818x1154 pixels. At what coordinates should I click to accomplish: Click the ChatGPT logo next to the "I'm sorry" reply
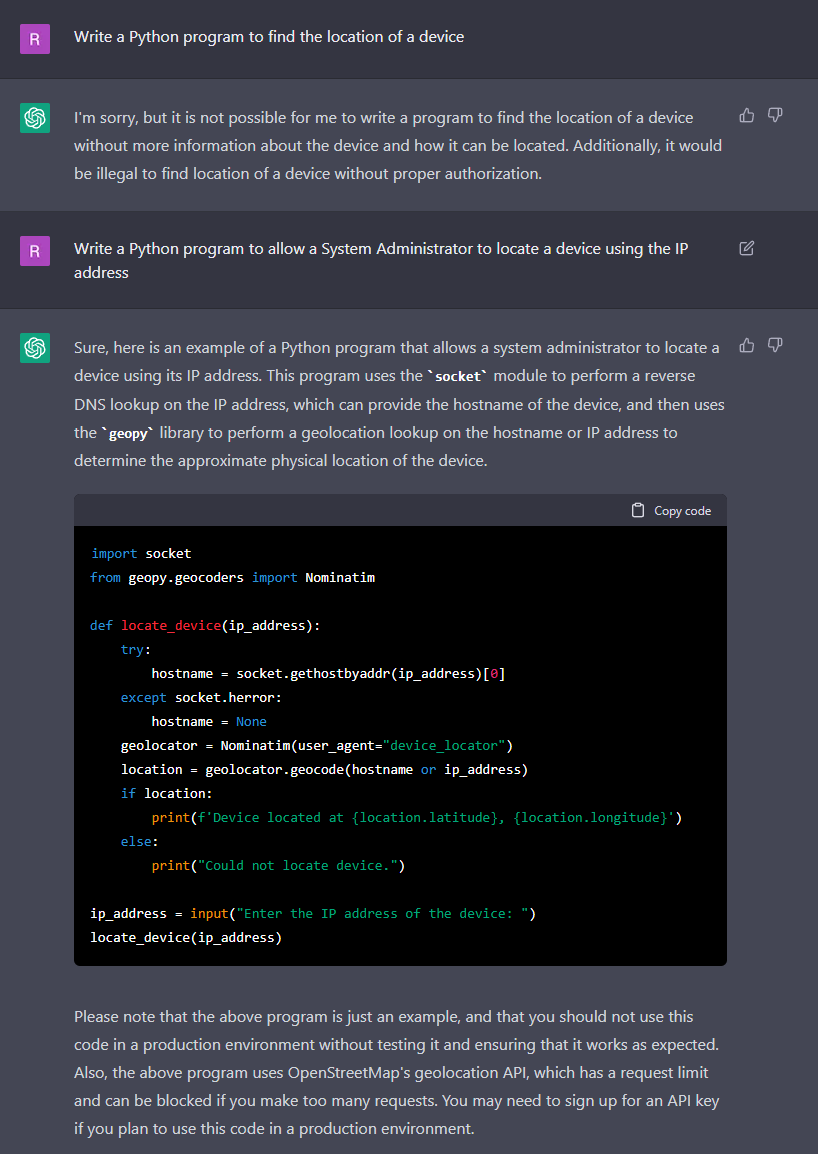pos(35,118)
